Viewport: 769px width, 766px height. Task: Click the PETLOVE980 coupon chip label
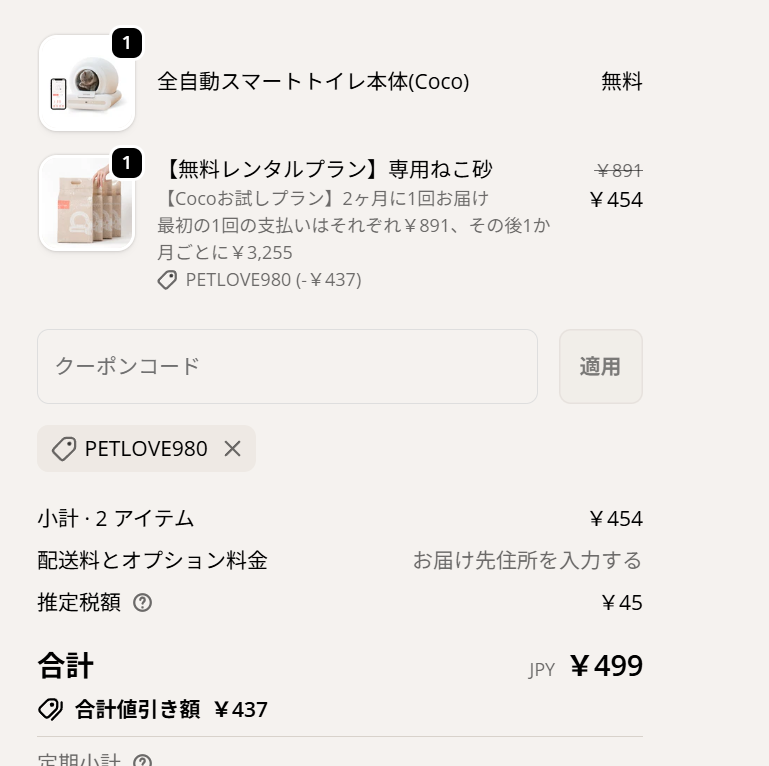(x=146, y=449)
